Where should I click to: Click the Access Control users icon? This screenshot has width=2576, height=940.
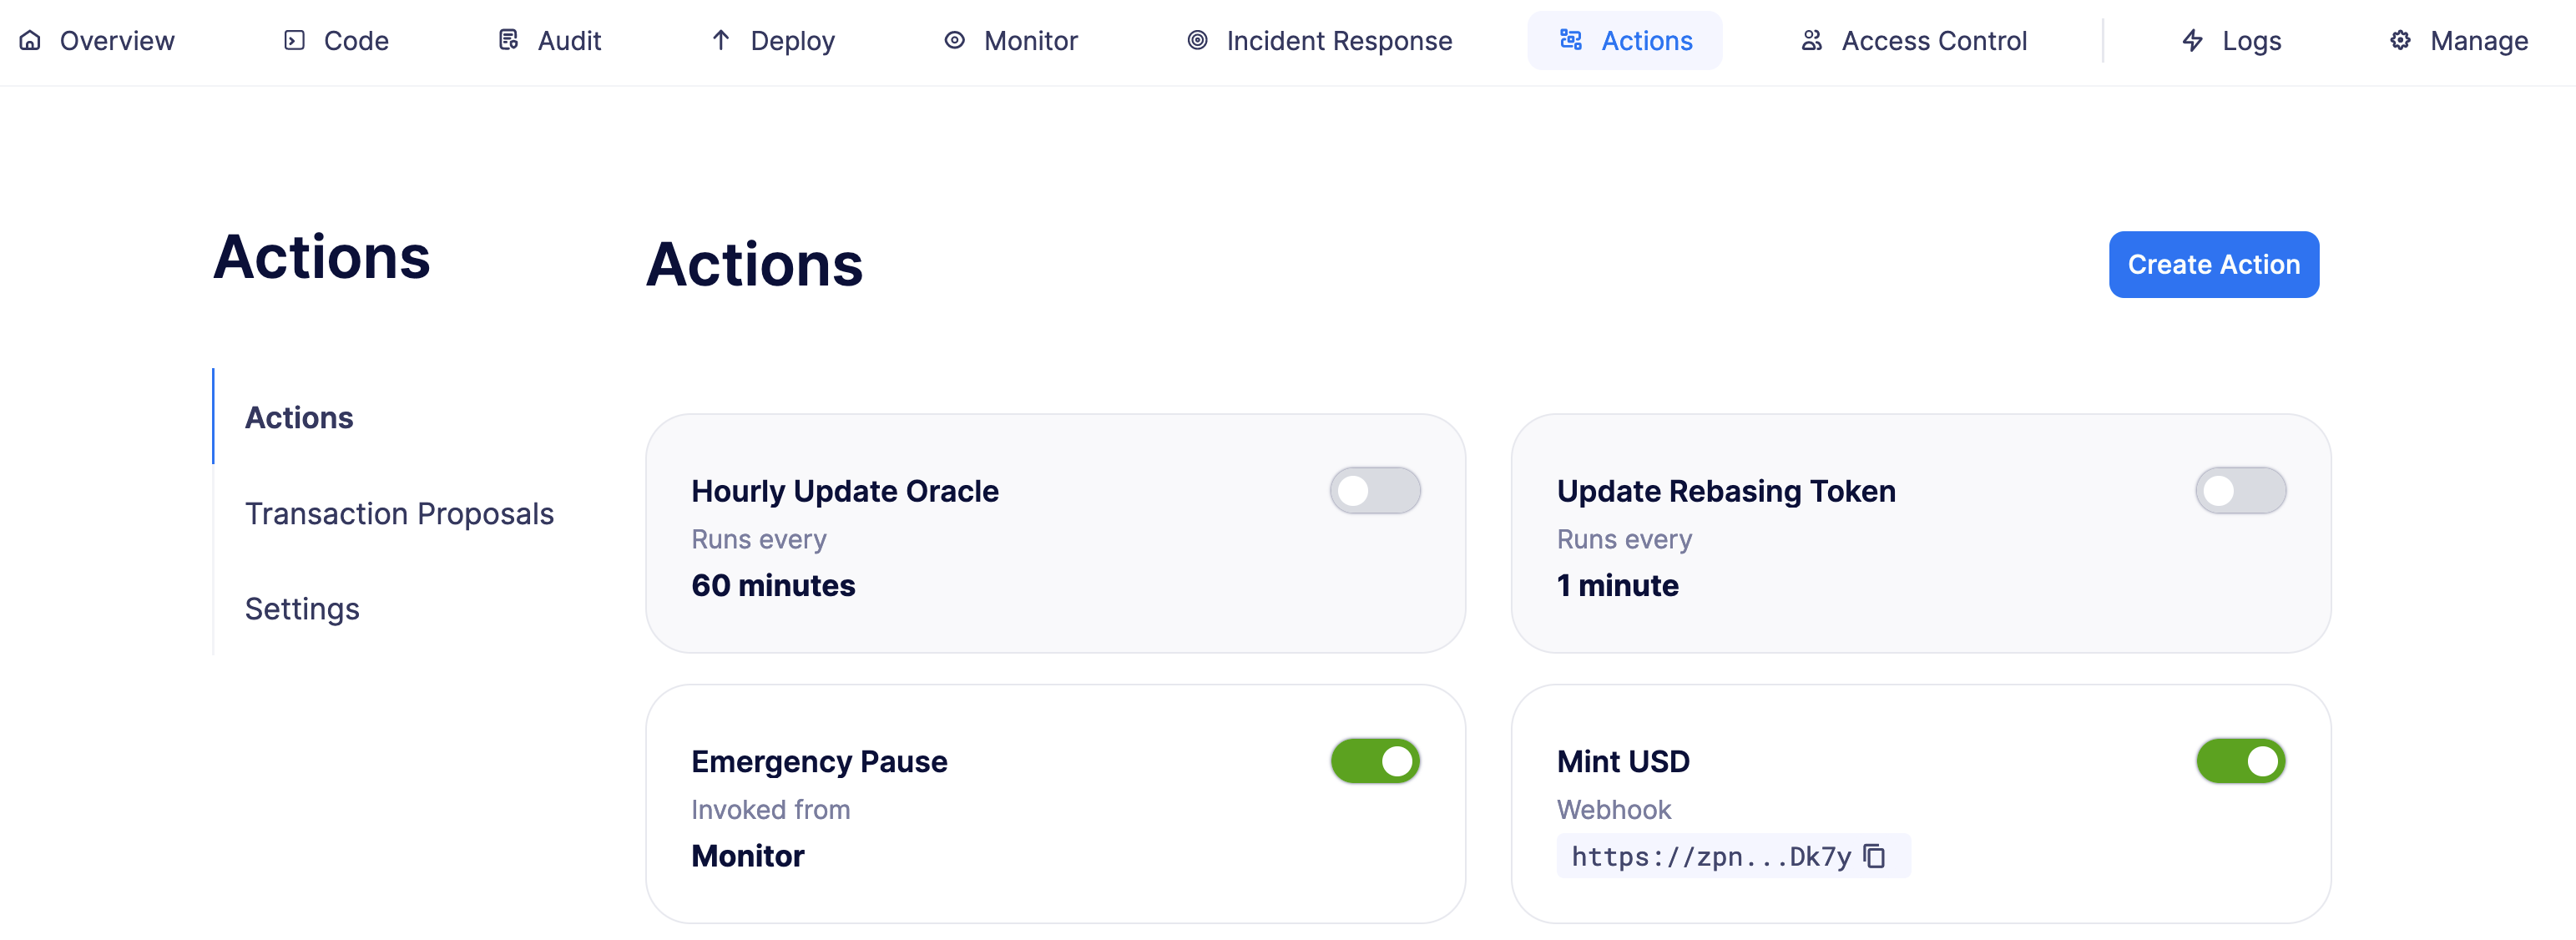(1812, 40)
